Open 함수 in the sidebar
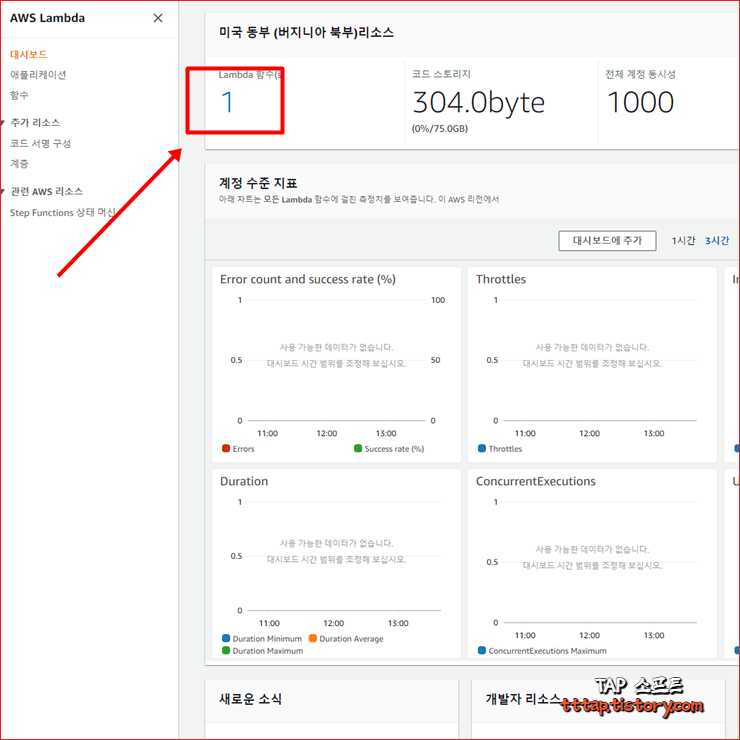The height and width of the screenshot is (740, 740). [x=19, y=95]
